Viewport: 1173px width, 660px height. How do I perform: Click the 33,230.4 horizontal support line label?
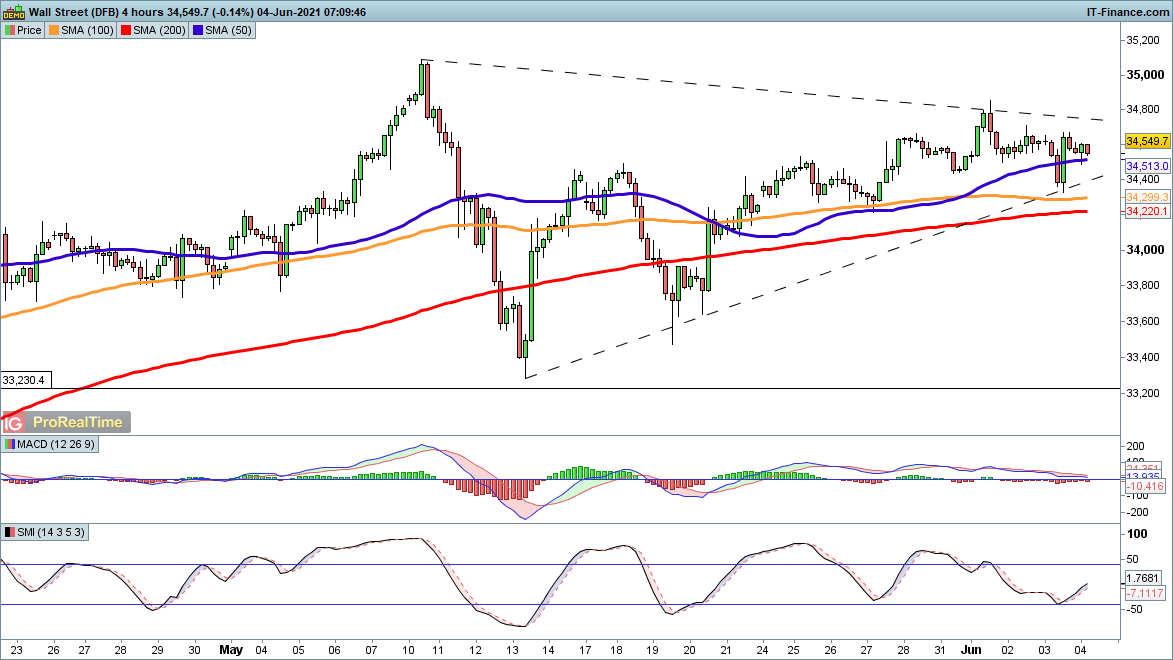pyautogui.click(x=26, y=380)
